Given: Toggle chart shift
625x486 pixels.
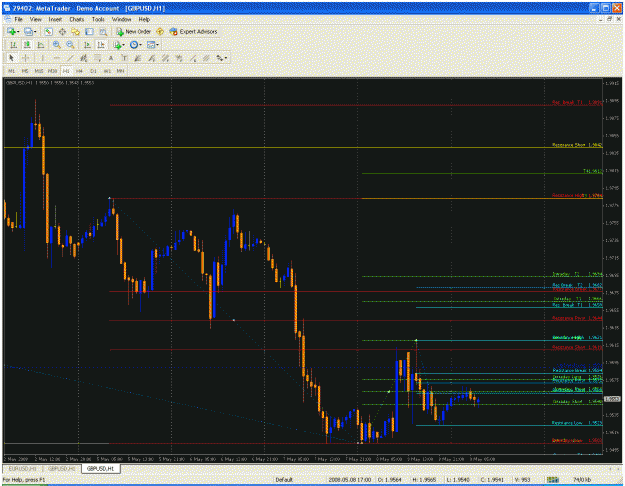Looking at the screenshot, I should (x=101, y=45).
